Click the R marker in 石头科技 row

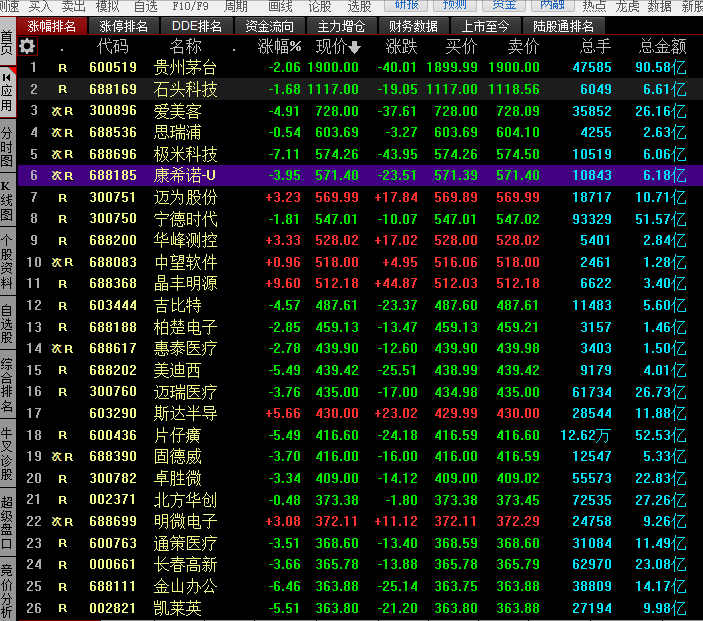(x=62, y=90)
